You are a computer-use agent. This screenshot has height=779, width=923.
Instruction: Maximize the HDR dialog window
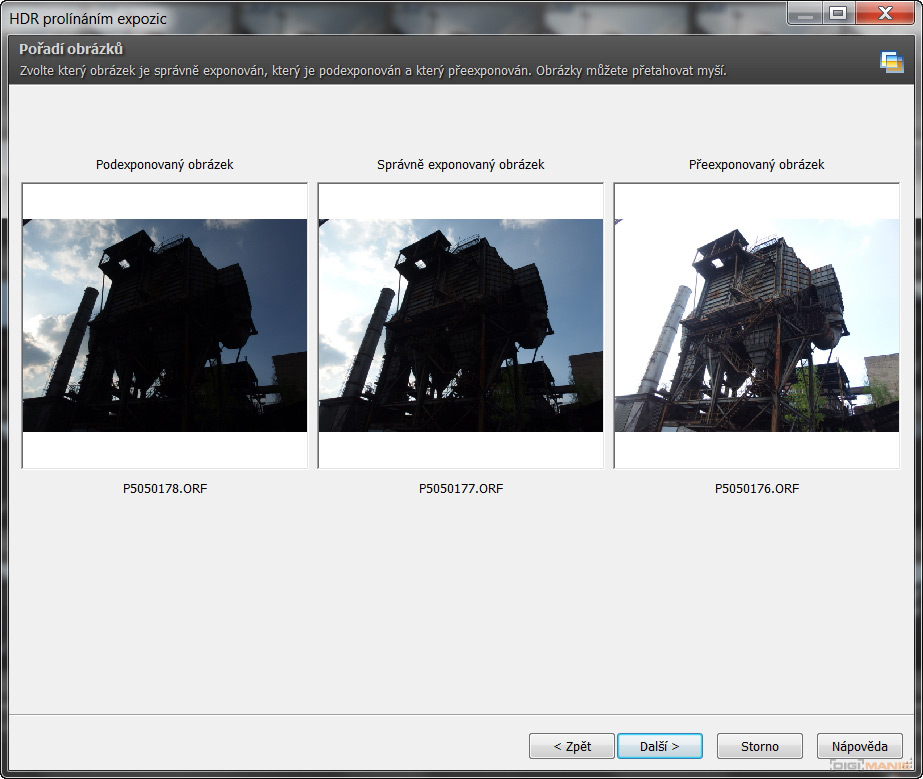tap(837, 14)
